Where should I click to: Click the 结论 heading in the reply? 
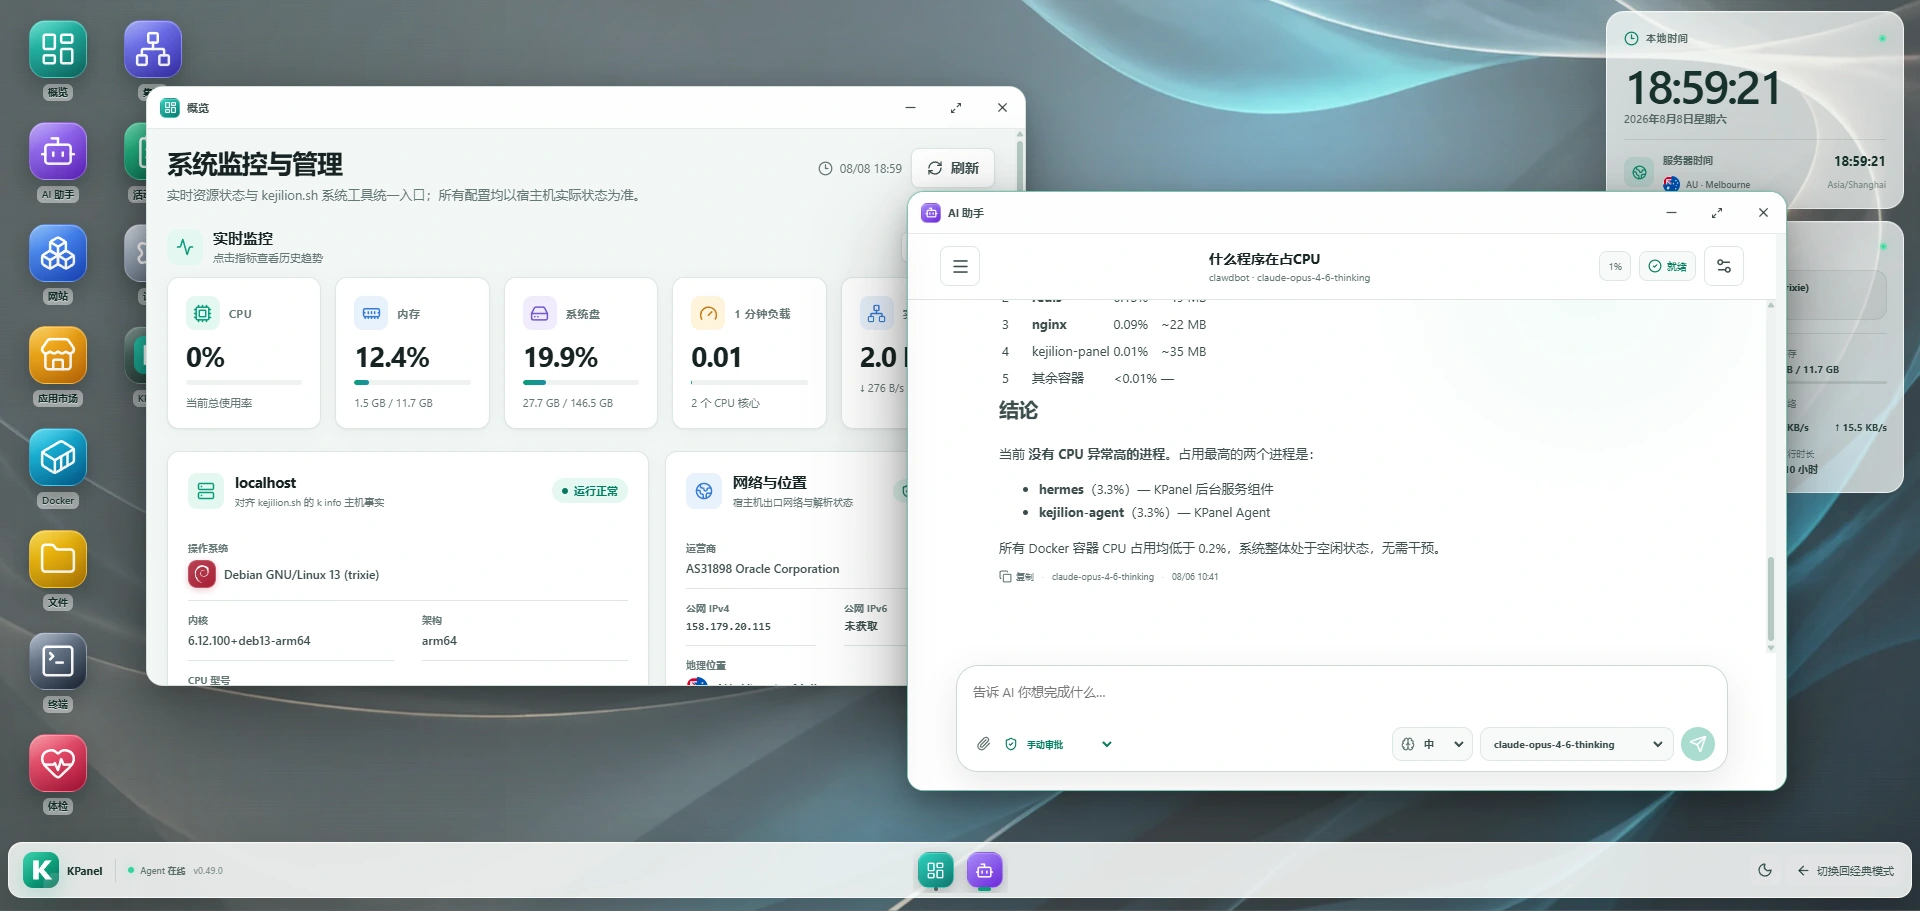tap(1018, 410)
